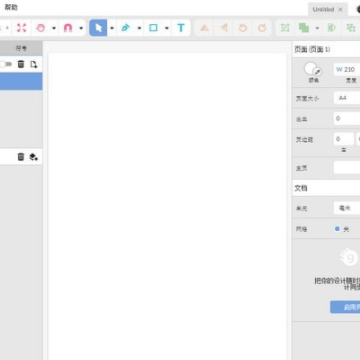Screen dimensions: 360x360
Task: Click the upward triangle flip icon
Action: [x=204, y=28]
